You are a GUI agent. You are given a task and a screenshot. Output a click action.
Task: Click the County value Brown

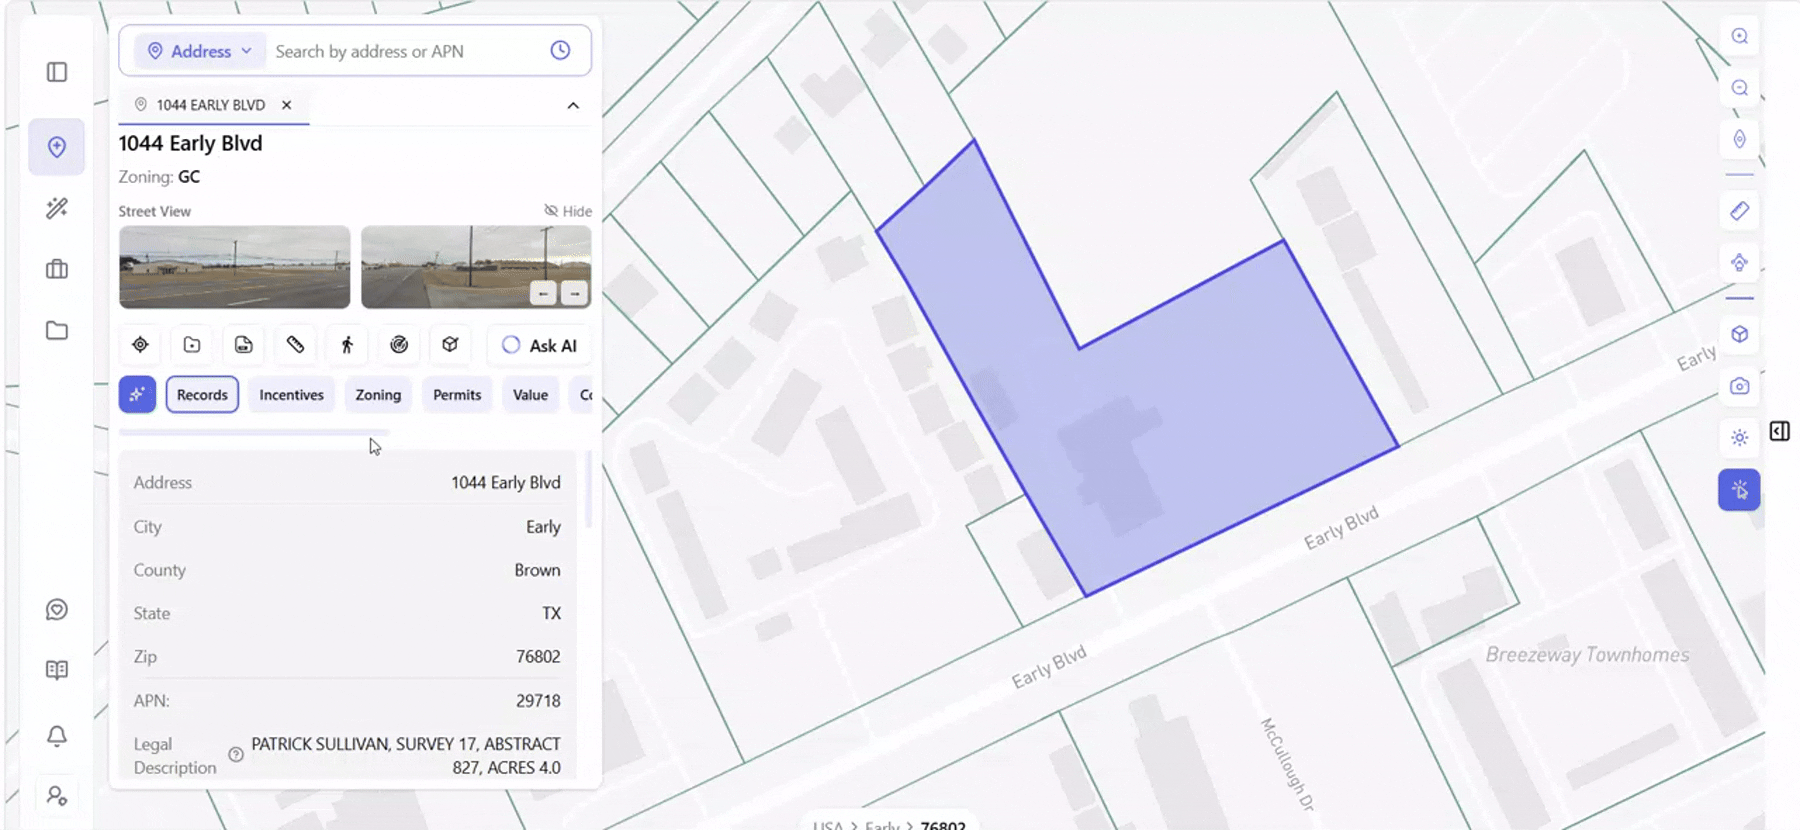(x=537, y=570)
